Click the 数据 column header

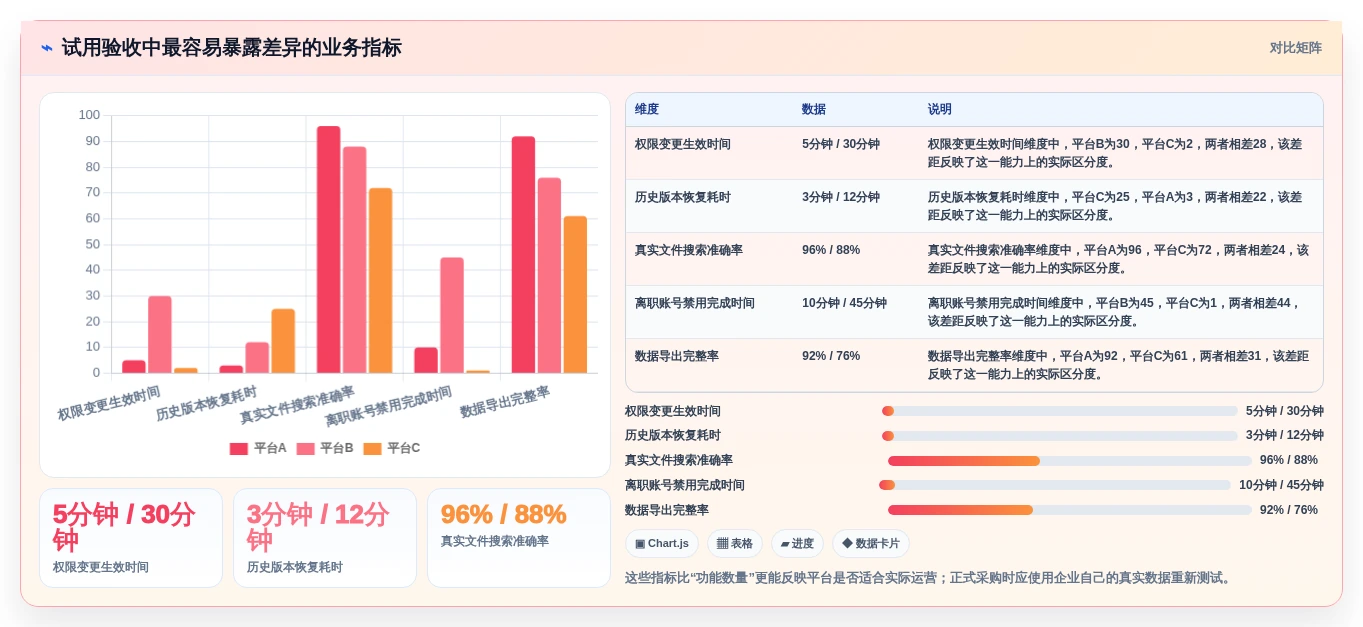[814, 110]
